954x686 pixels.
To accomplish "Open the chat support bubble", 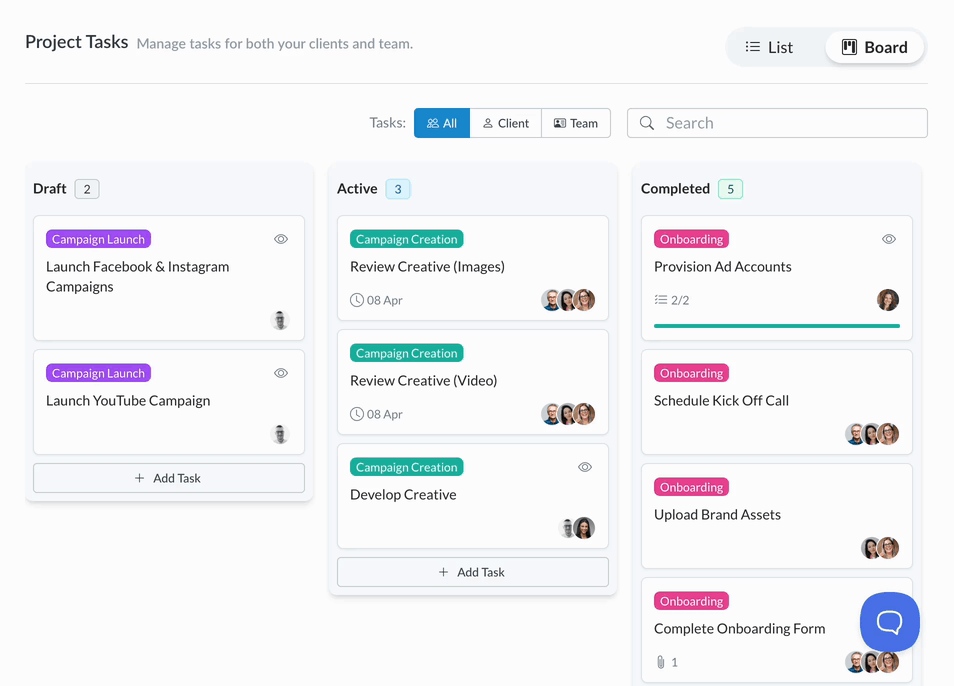I will pos(889,622).
